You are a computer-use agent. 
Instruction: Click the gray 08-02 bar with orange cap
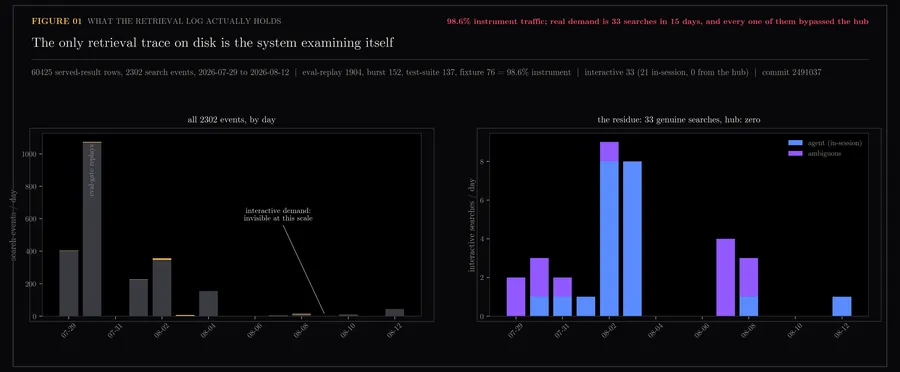coord(162,288)
